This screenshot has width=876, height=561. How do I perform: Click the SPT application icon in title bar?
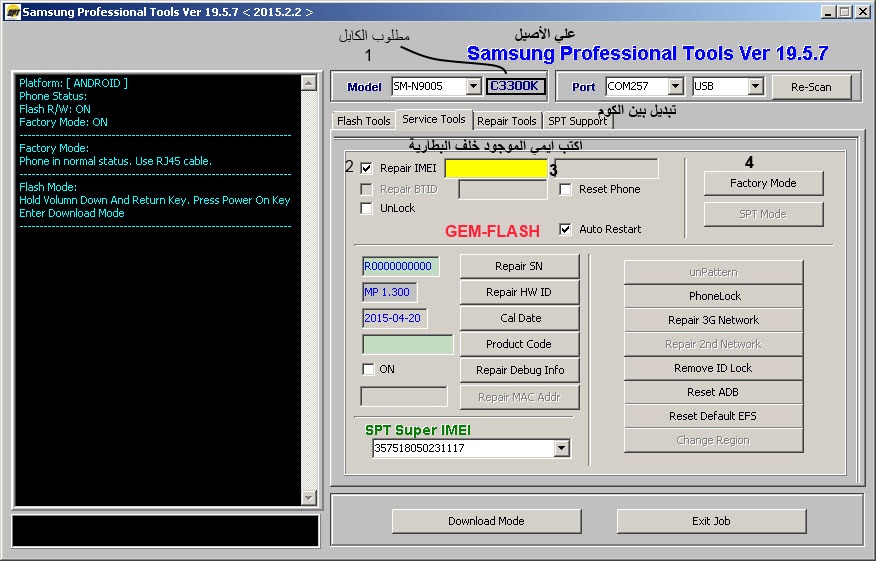tap(12, 12)
